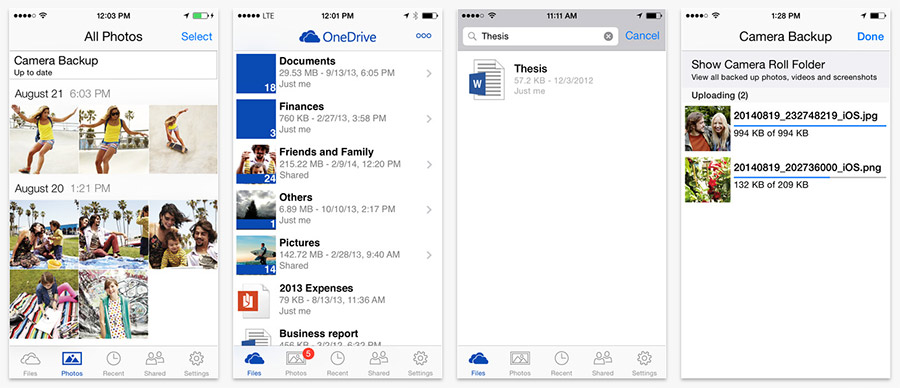
Task: Select 2013 Expenses file name
Action: [316, 288]
